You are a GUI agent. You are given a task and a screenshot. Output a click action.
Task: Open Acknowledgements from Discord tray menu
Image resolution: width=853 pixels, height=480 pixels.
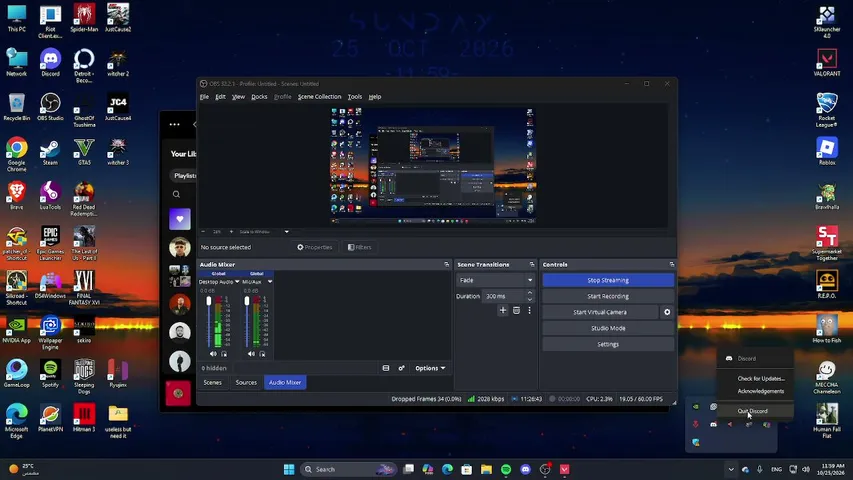click(761, 391)
